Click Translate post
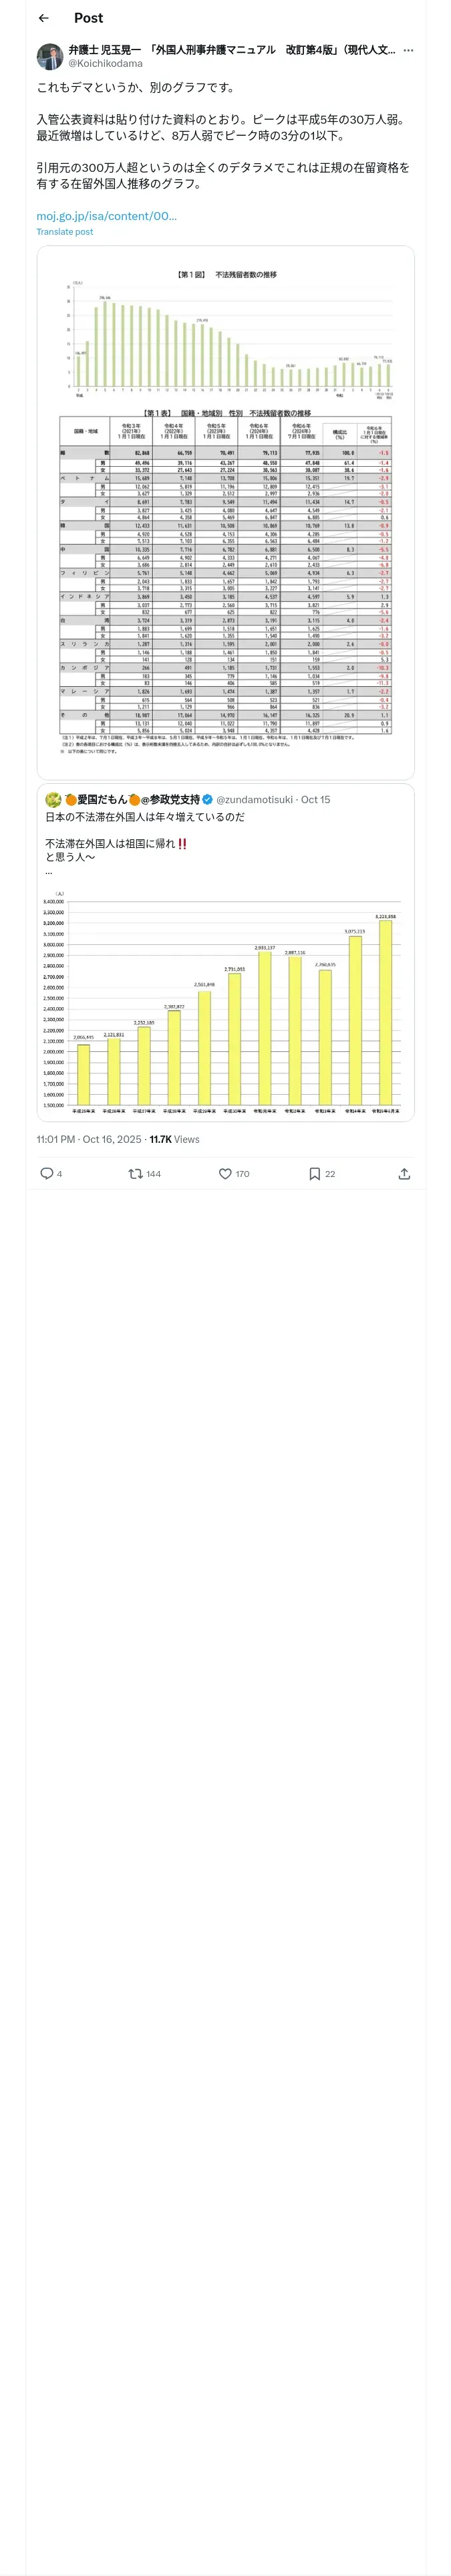Screen dimensions: 451x2576 tap(64, 232)
